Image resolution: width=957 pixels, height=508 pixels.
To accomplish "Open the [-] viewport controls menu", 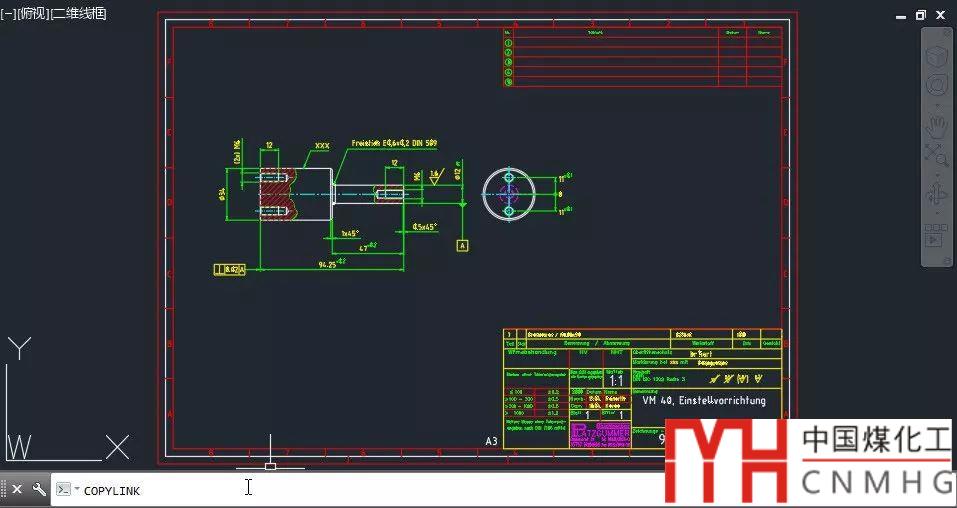I will (x=7, y=13).
